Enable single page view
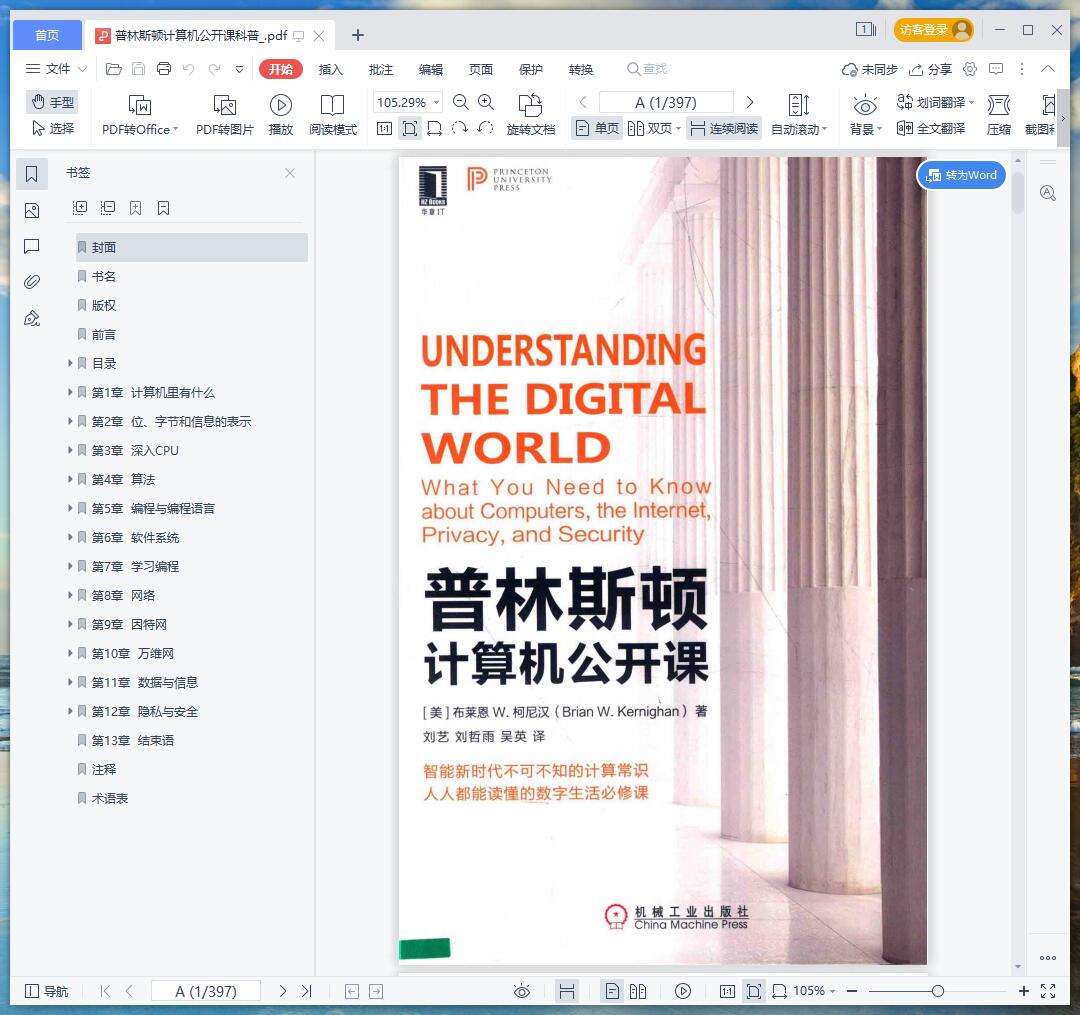 [x=596, y=128]
